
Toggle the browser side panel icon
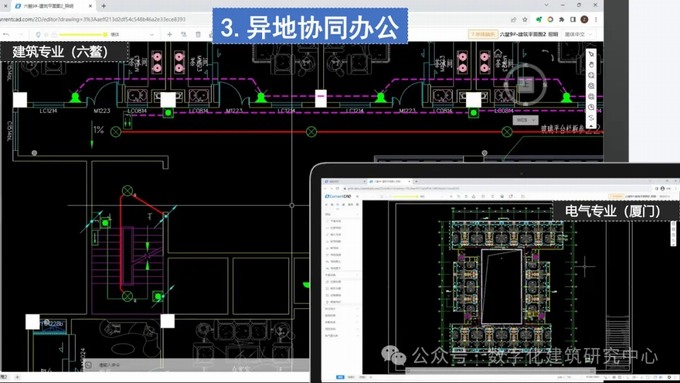coord(573,20)
